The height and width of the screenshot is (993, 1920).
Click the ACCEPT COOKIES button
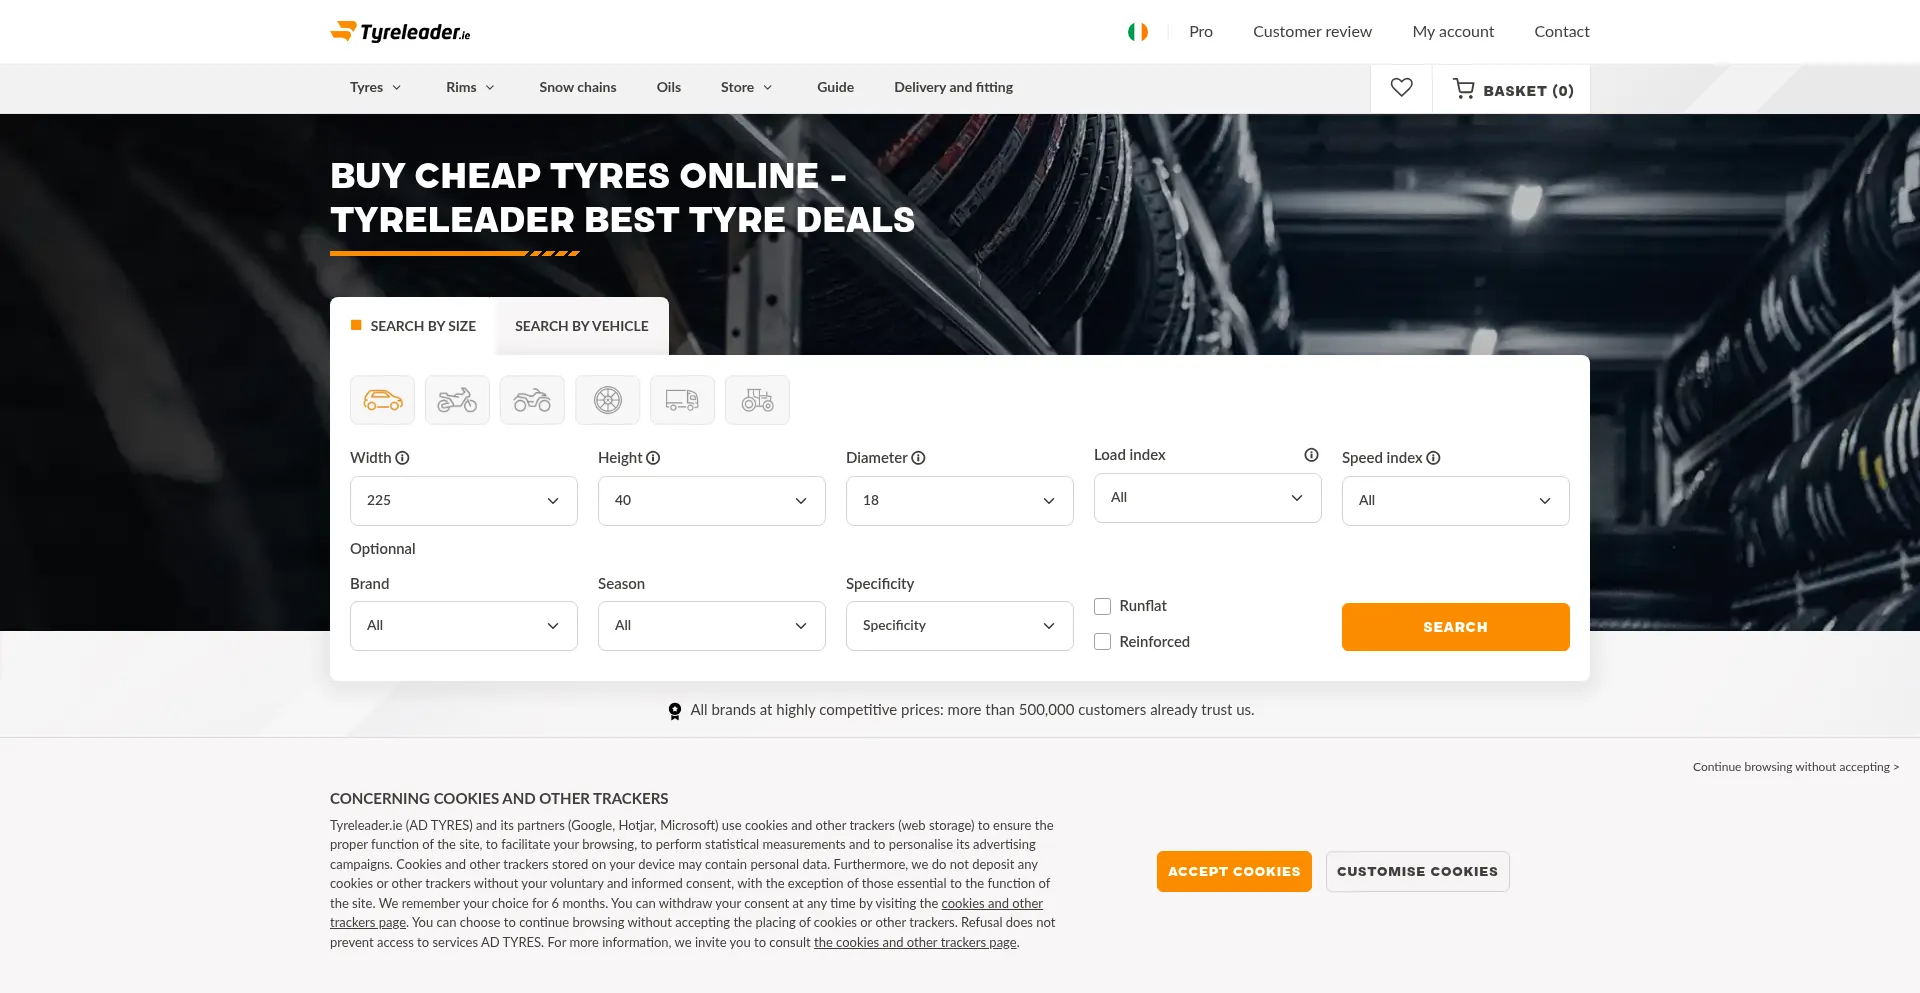tap(1234, 871)
